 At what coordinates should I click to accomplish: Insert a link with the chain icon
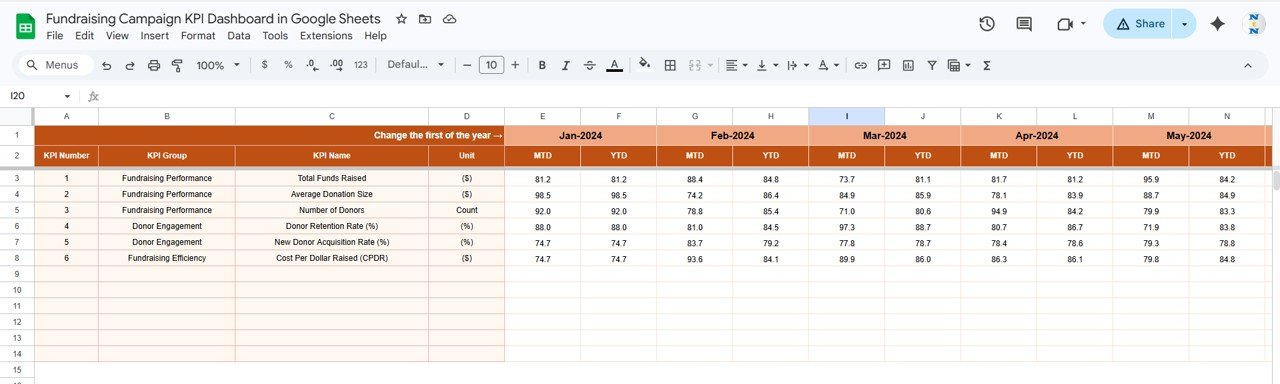pos(860,65)
